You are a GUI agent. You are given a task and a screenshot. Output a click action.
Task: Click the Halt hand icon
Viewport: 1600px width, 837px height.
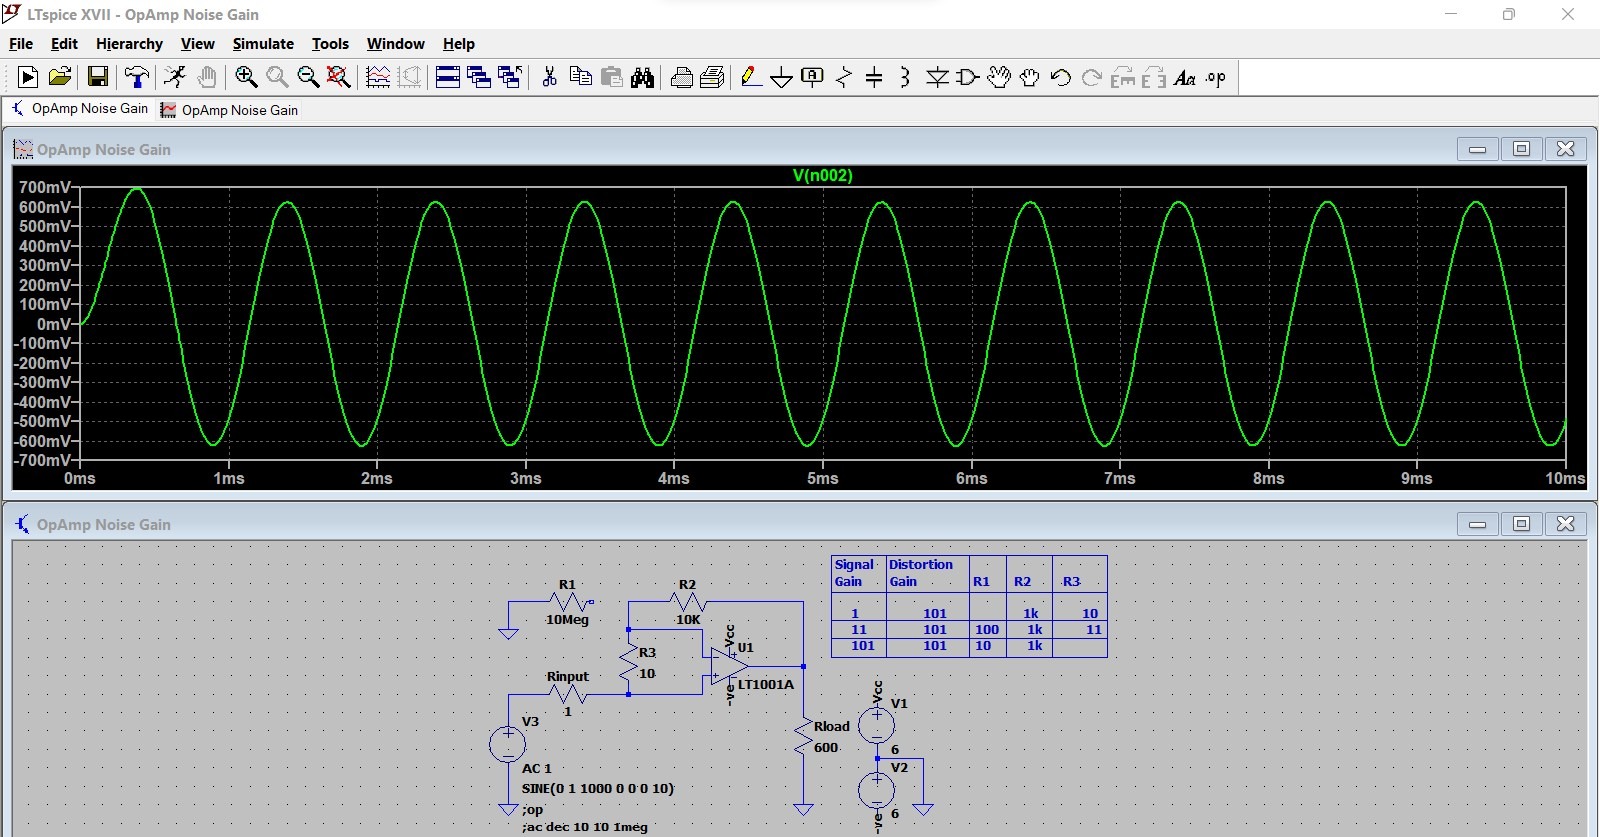coord(207,77)
